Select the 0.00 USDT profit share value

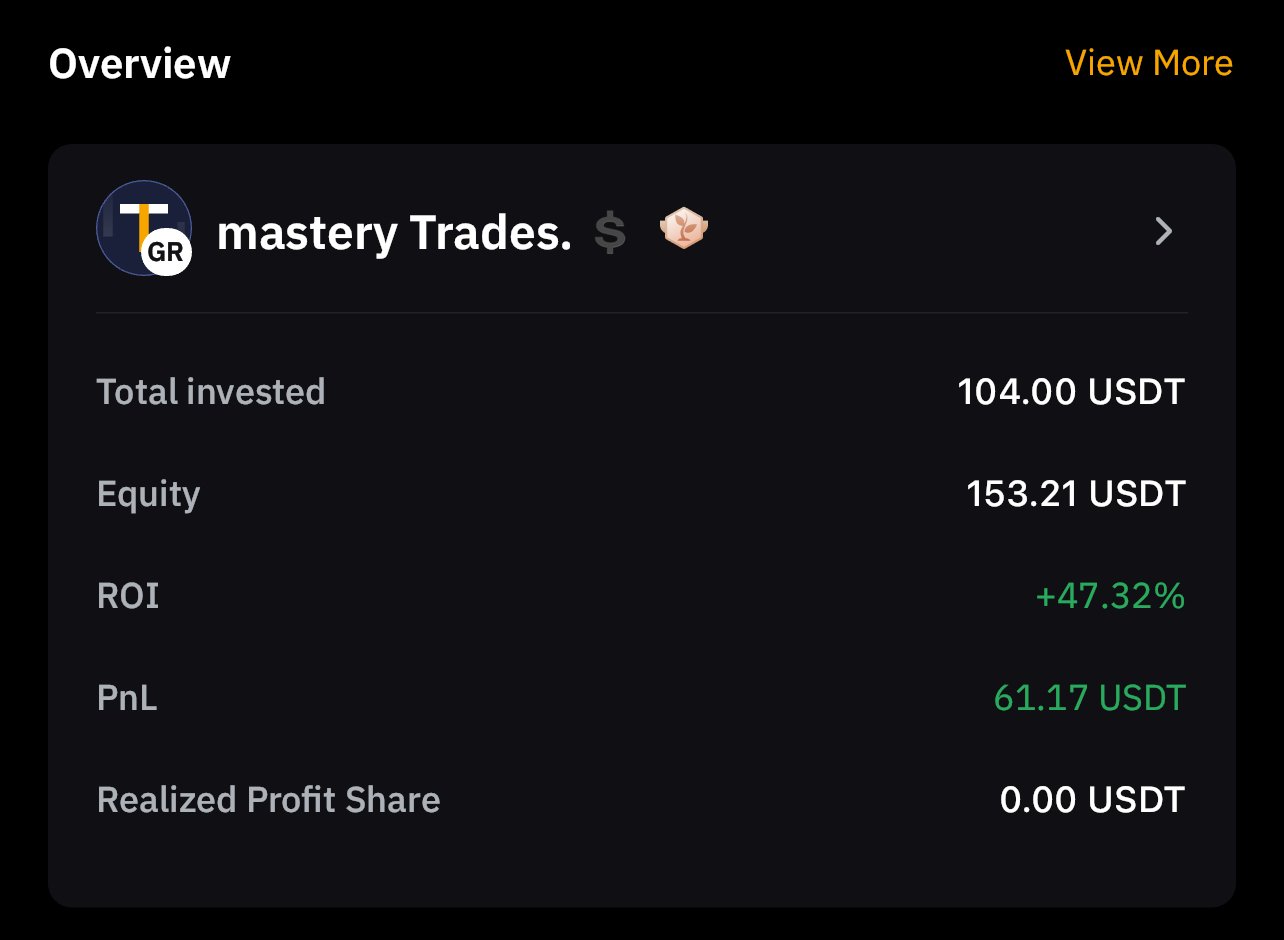[1092, 800]
